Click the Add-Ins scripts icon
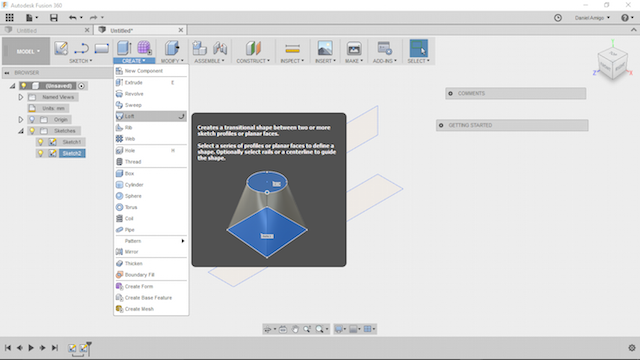Screen dimensions: 640x360 (384, 48)
